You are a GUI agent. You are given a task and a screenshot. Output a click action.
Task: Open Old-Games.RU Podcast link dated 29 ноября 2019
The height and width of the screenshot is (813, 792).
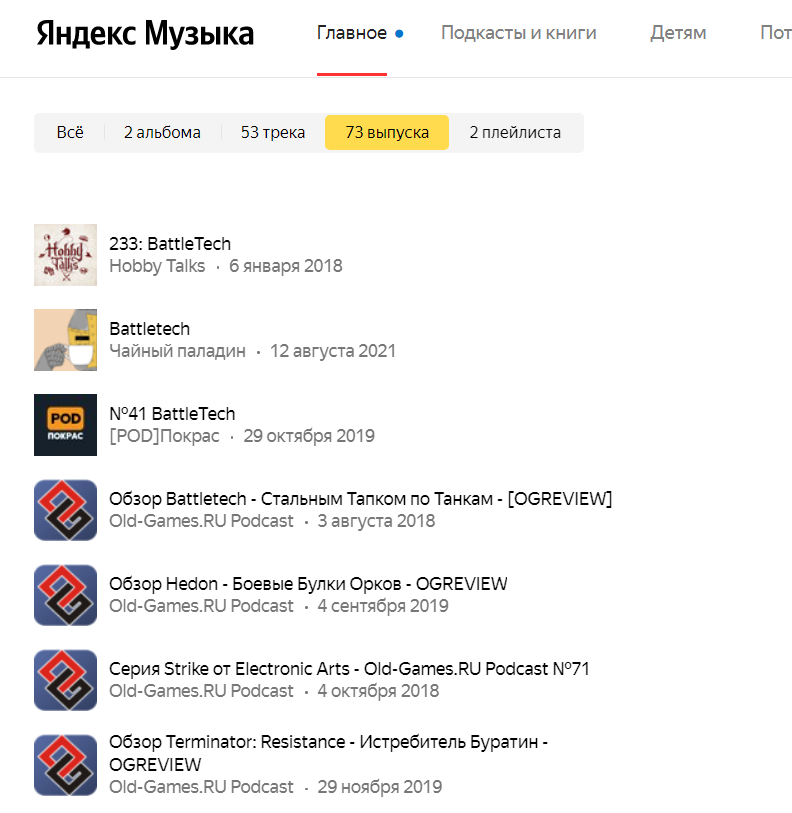coord(201,787)
